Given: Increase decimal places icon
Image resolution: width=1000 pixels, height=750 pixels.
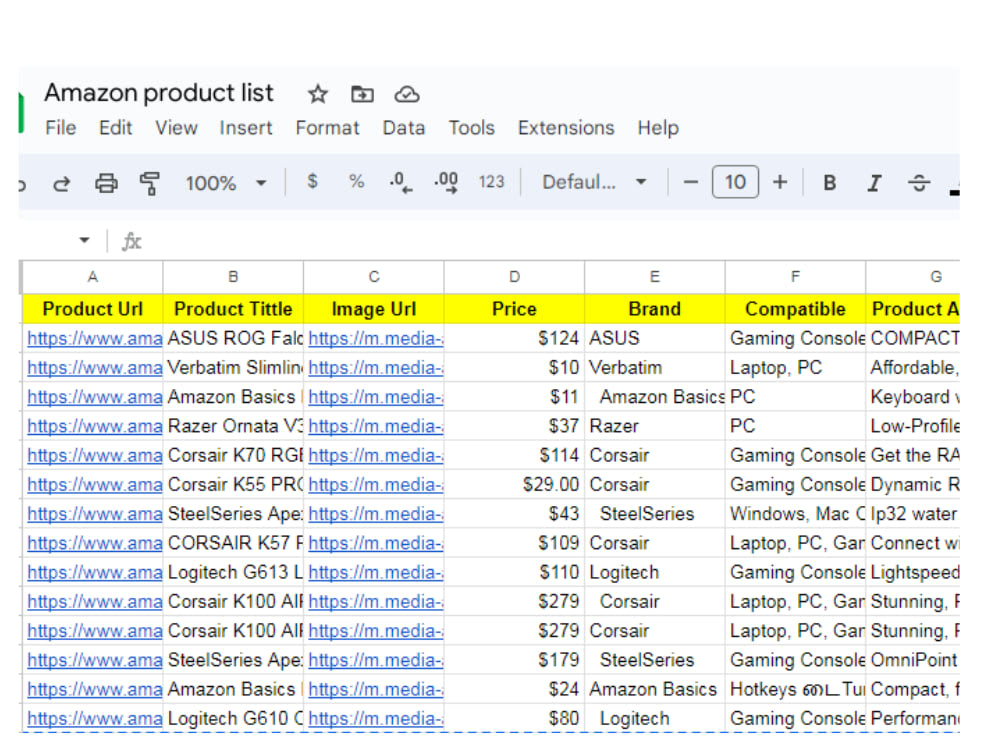Looking at the screenshot, I should coord(446,182).
